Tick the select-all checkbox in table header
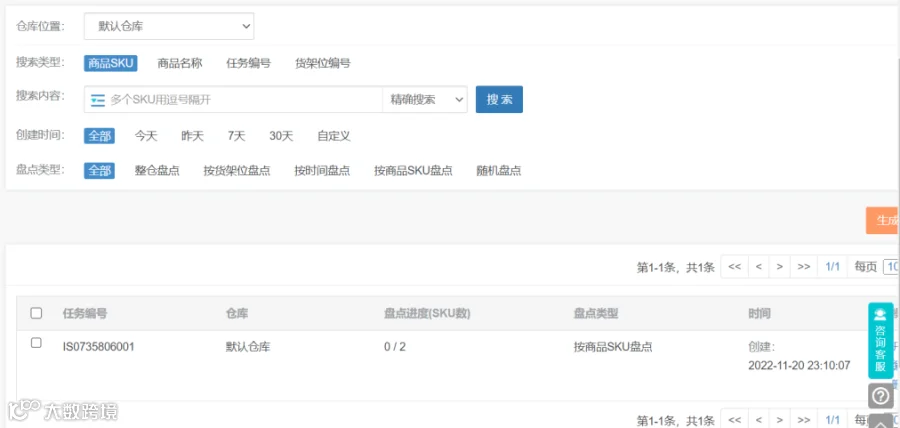 36,313
